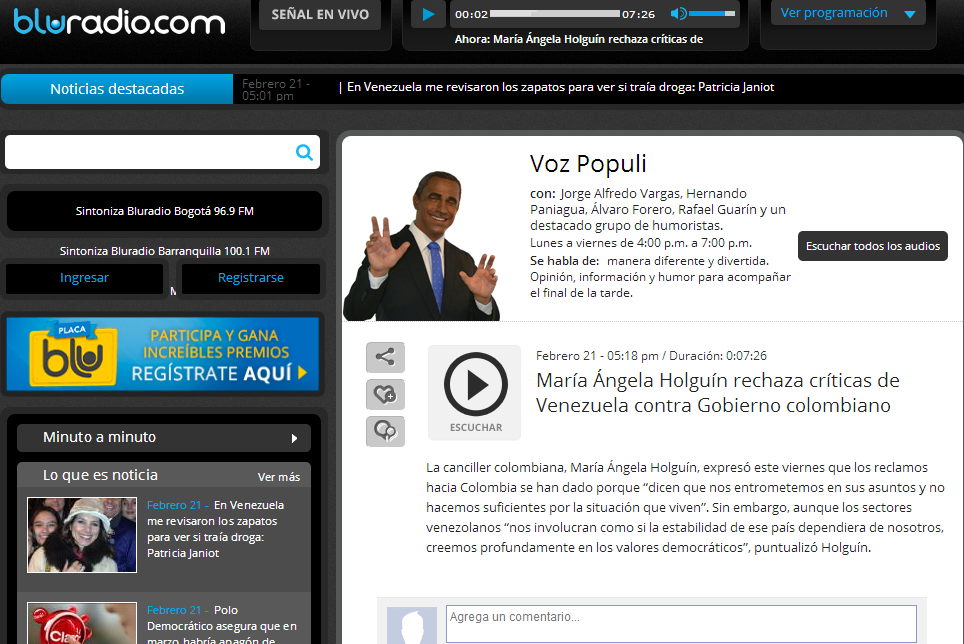The height and width of the screenshot is (644, 964).
Task: Click the now-playing Ahora title text
Action: [x=579, y=39]
